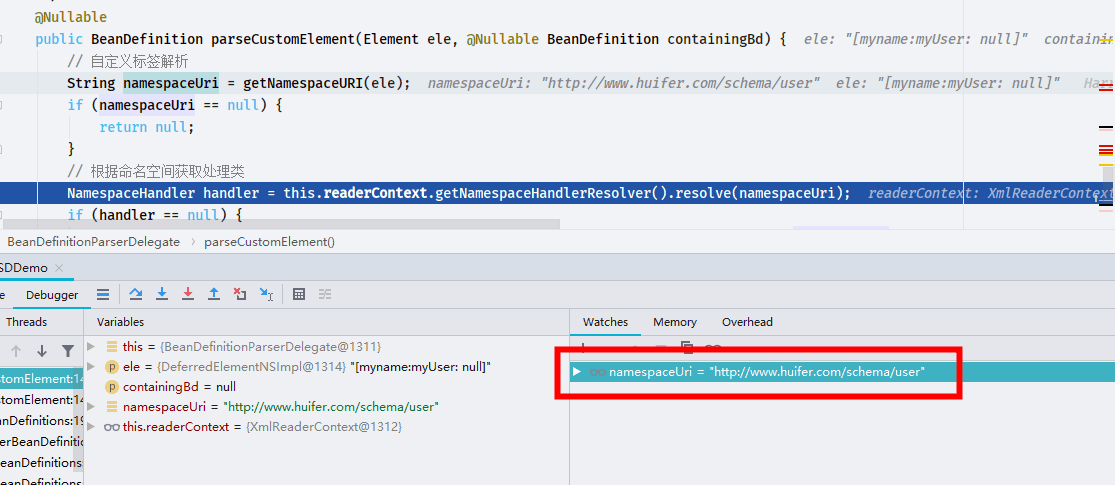This screenshot has height=485, width=1115.
Task: Click parseCustomElement() in the breadcrumb
Action: tap(270, 242)
